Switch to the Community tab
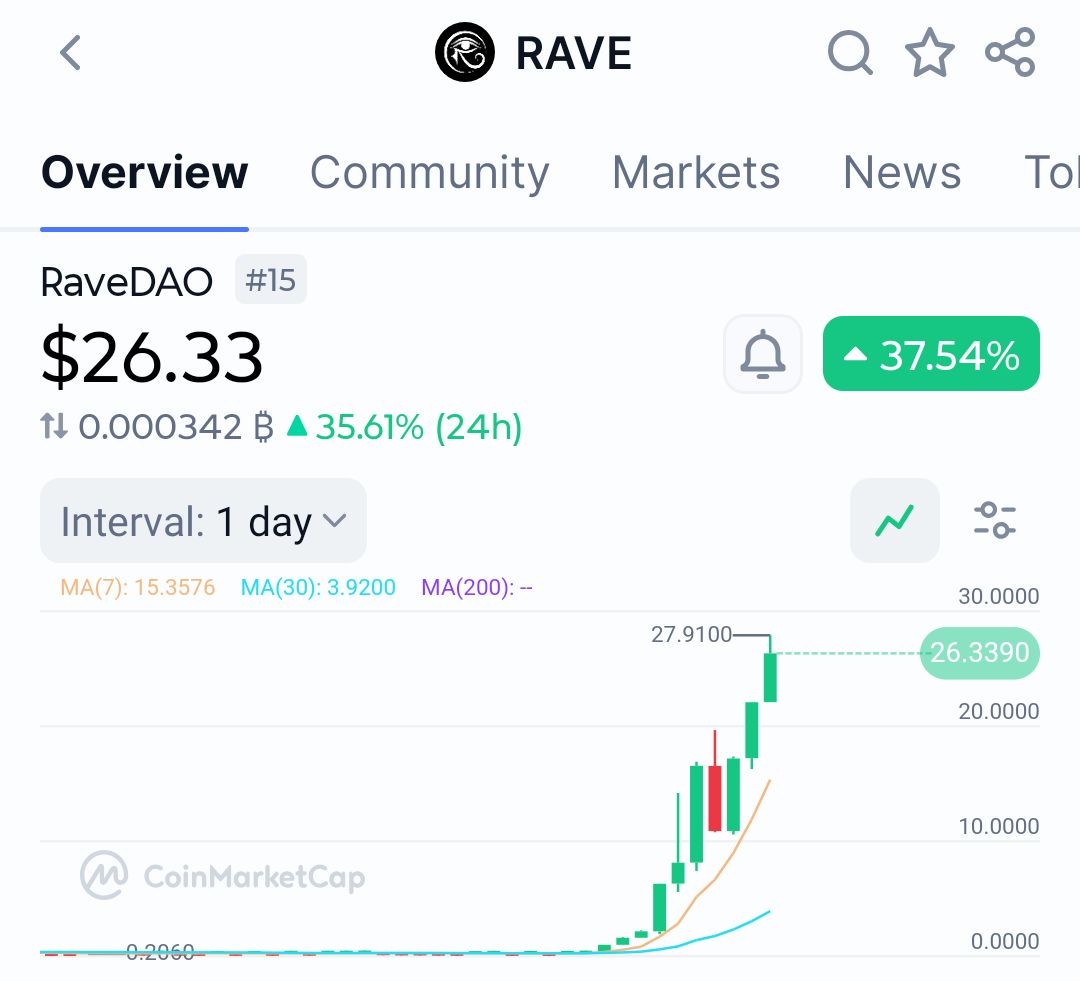Image resolution: width=1080 pixels, height=981 pixels. coord(430,172)
